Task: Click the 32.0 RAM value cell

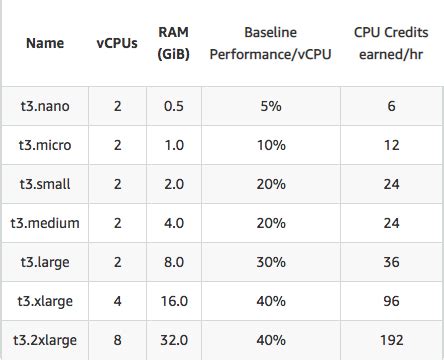Action: coord(174,340)
